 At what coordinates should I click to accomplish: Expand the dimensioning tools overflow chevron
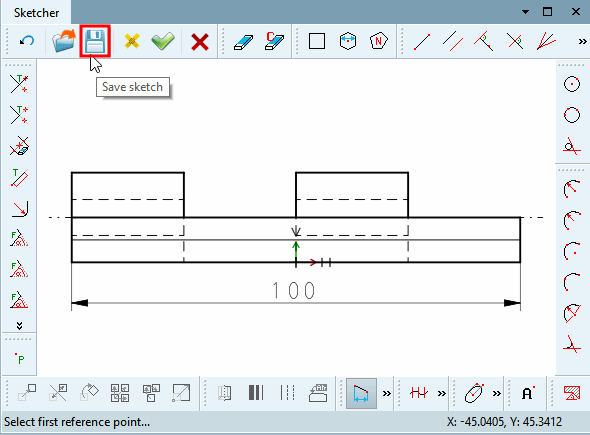click(x=387, y=394)
